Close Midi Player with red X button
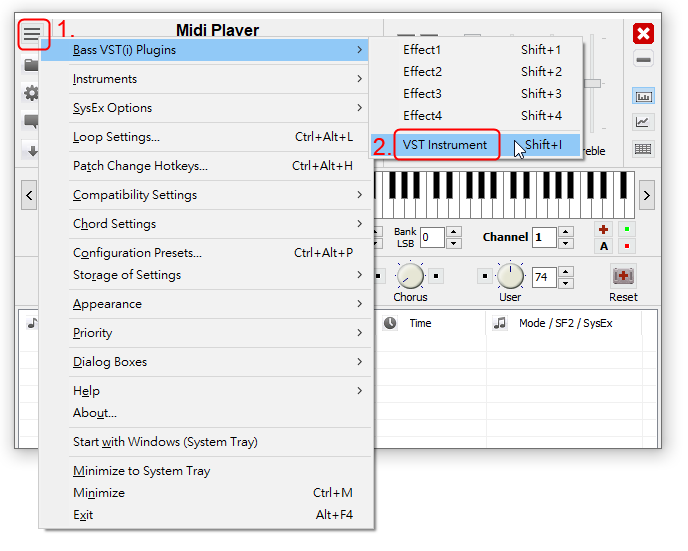The width and height of the screenshot is (688, 551). click(643, 33)
